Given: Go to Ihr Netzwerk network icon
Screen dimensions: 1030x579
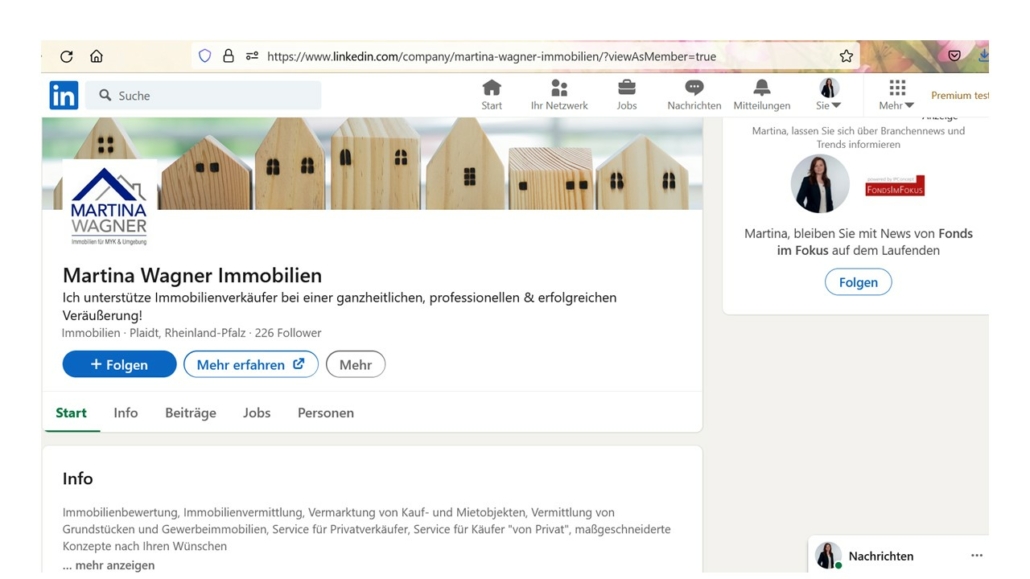Looking at the screenshot, I should [559, 89].
